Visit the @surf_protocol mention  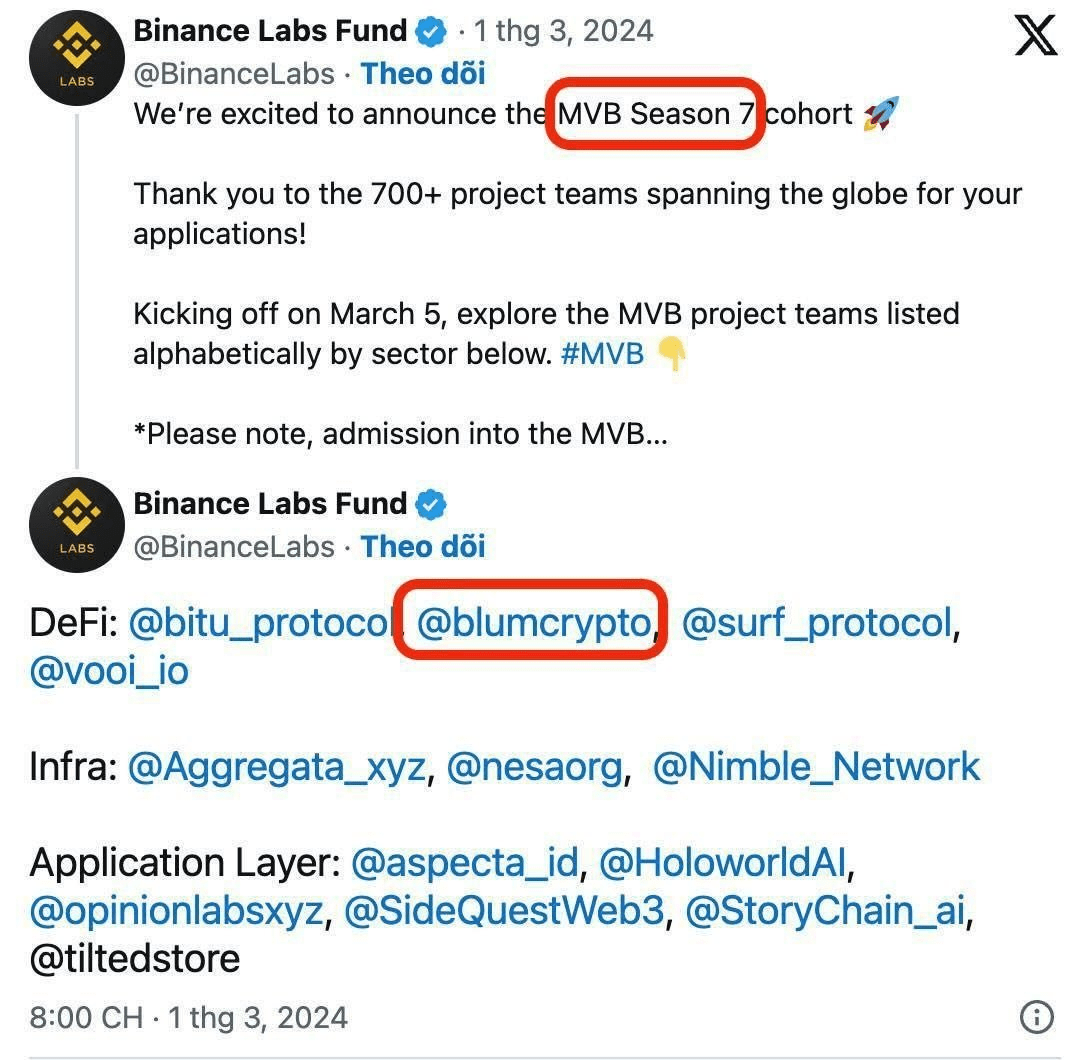pyautogui.click(x=815, y=623)
